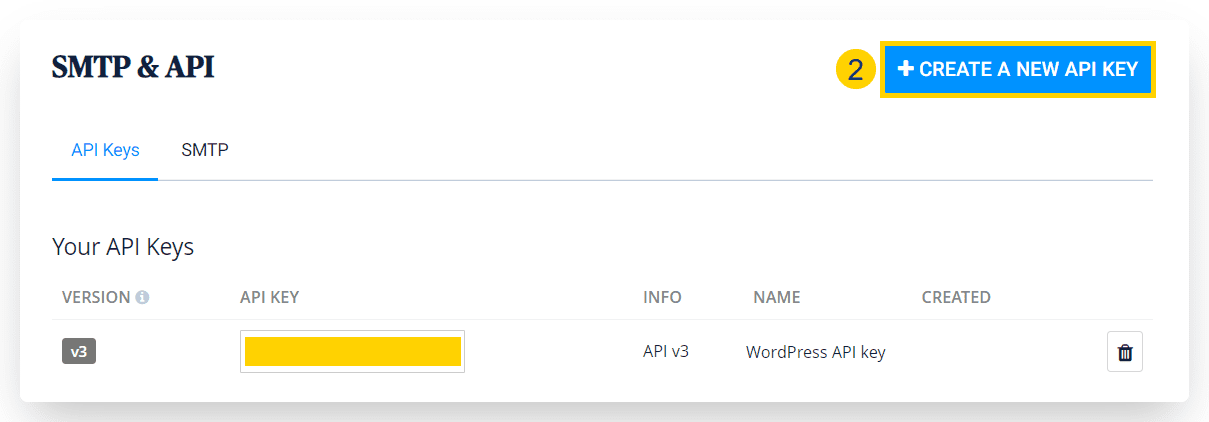The height and width of the screenshot is (422, 1209).
Task: Create a new API key
Action: 1018,69
